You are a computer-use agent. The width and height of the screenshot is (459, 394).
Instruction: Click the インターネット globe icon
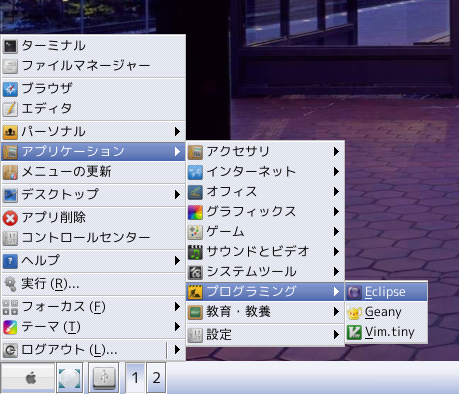coord(195,172)
